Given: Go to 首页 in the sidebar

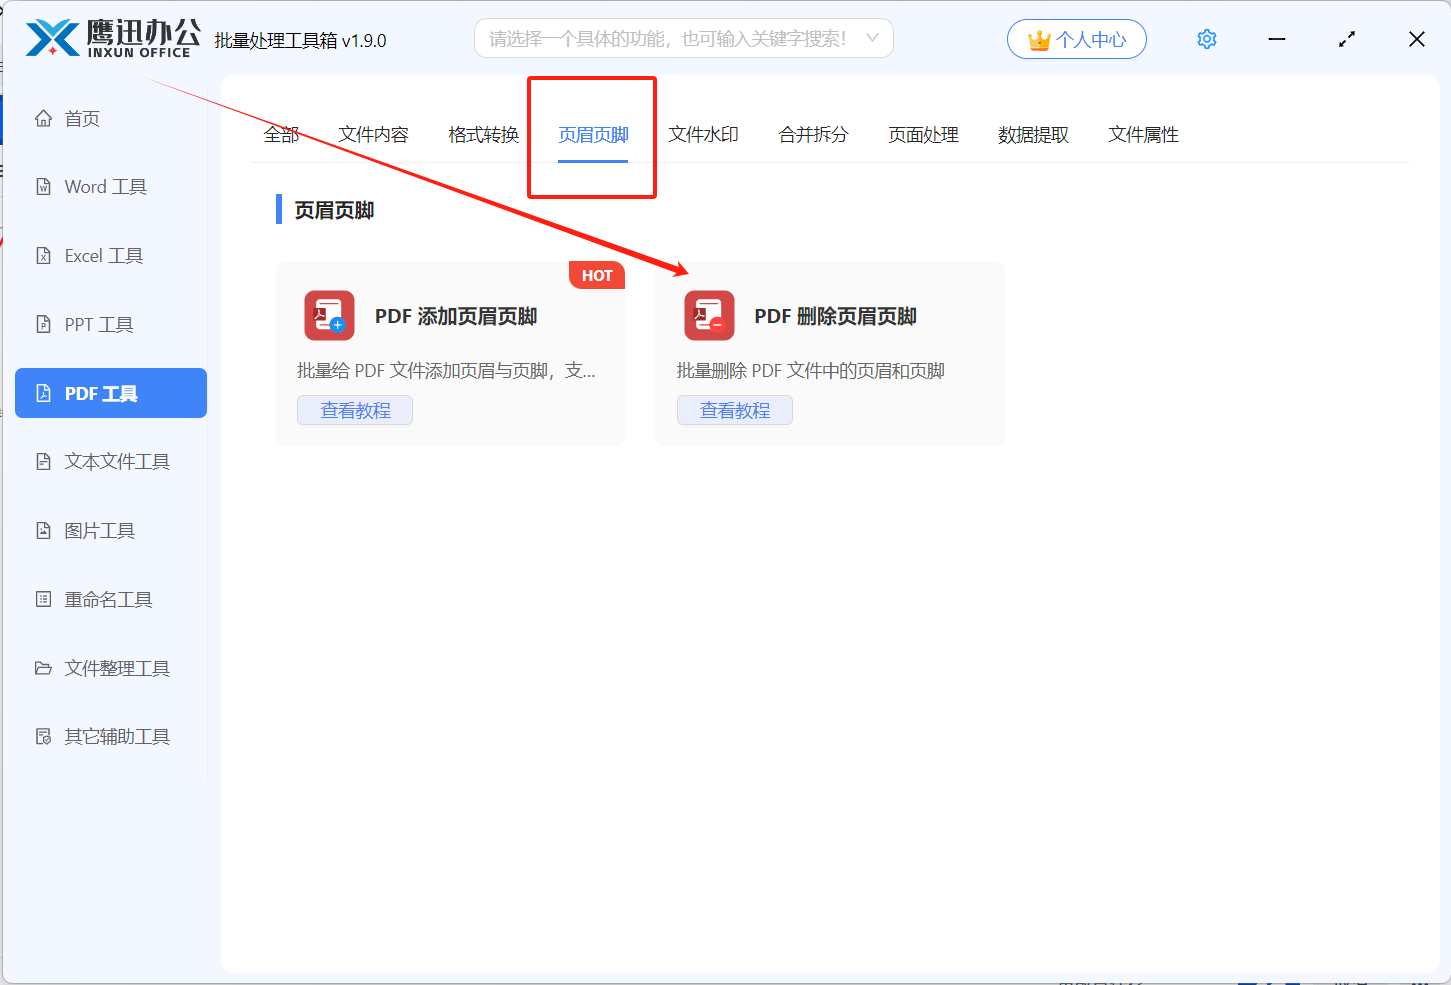Looking at the screenshot, I should (81, 118).
